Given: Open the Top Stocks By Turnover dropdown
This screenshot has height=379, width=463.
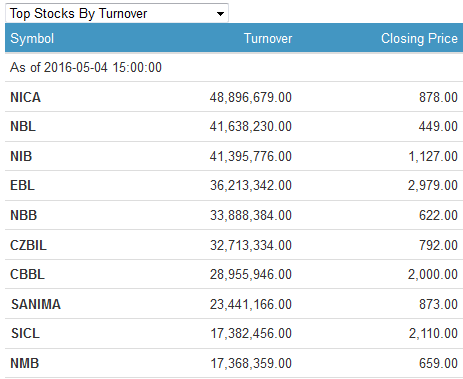Looking at the screenshot, I should (117, 13).
